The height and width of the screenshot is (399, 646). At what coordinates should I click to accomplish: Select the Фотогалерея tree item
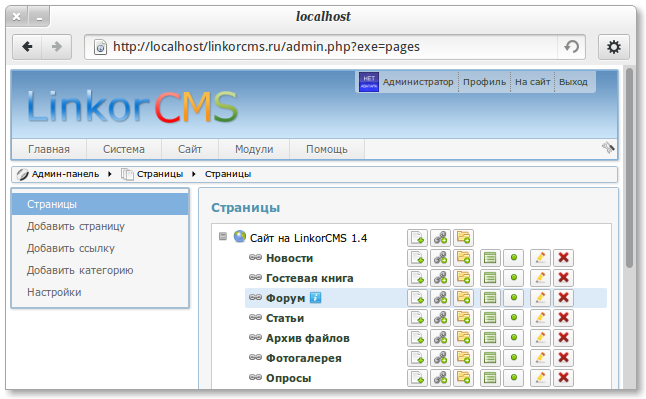[x=304, y=358]
